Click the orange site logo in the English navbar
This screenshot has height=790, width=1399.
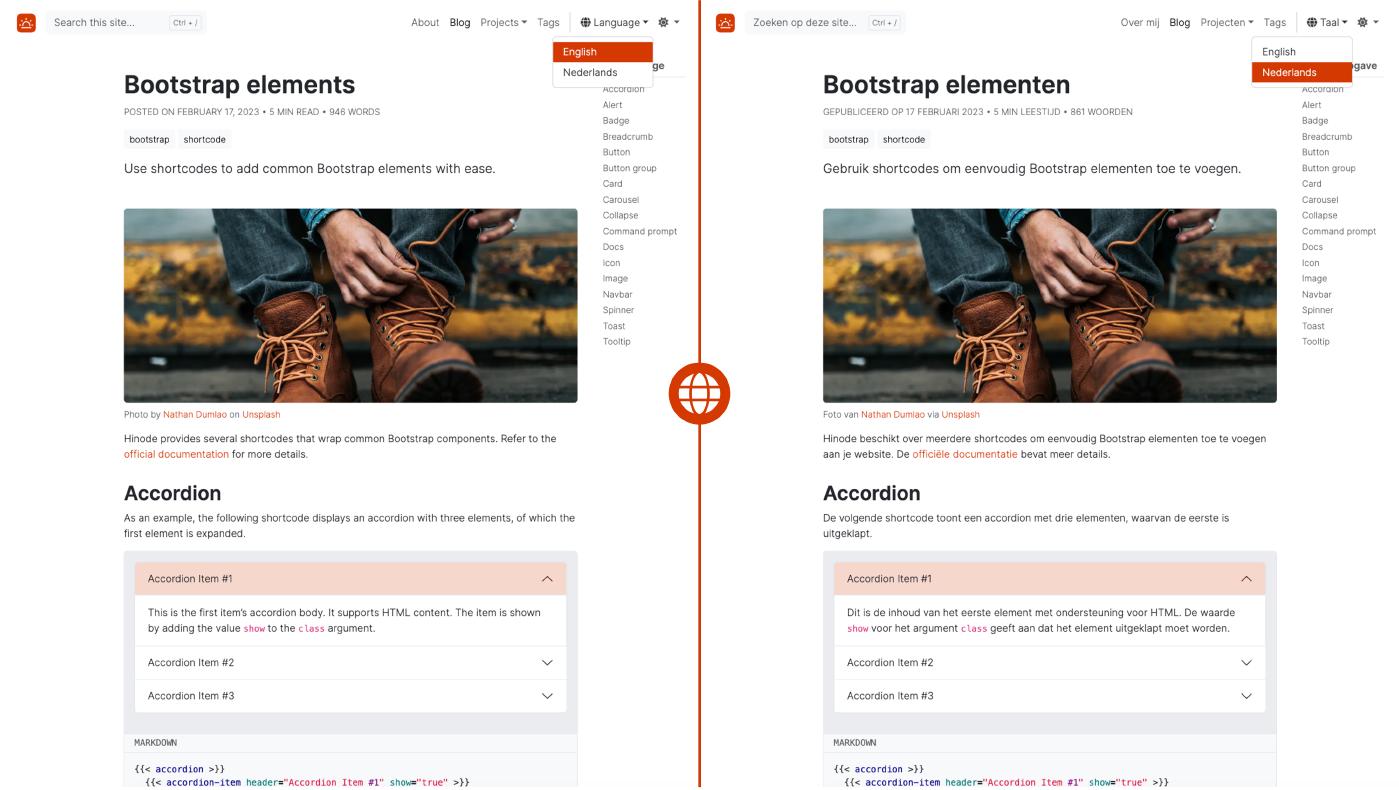26,22
